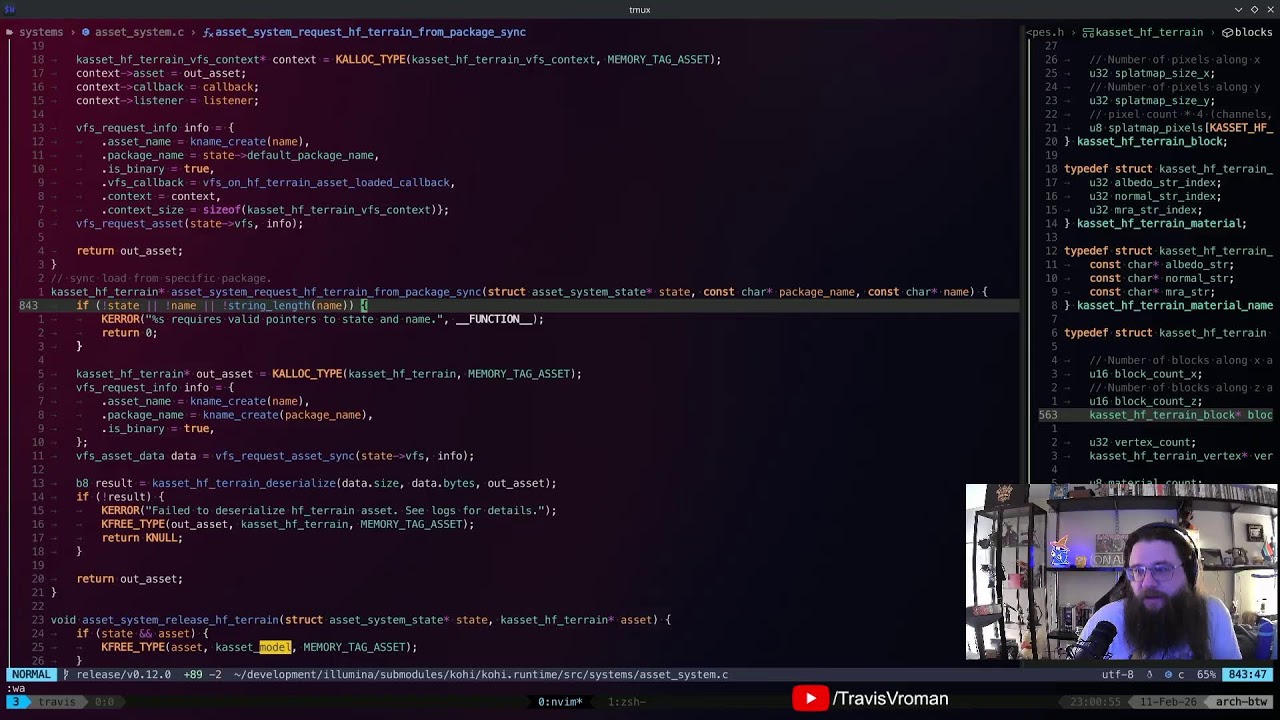Click the vfs_on_hf_terrain_asset_loaded_callback text
The image size is (1280, 720).
tap(326, 183)
